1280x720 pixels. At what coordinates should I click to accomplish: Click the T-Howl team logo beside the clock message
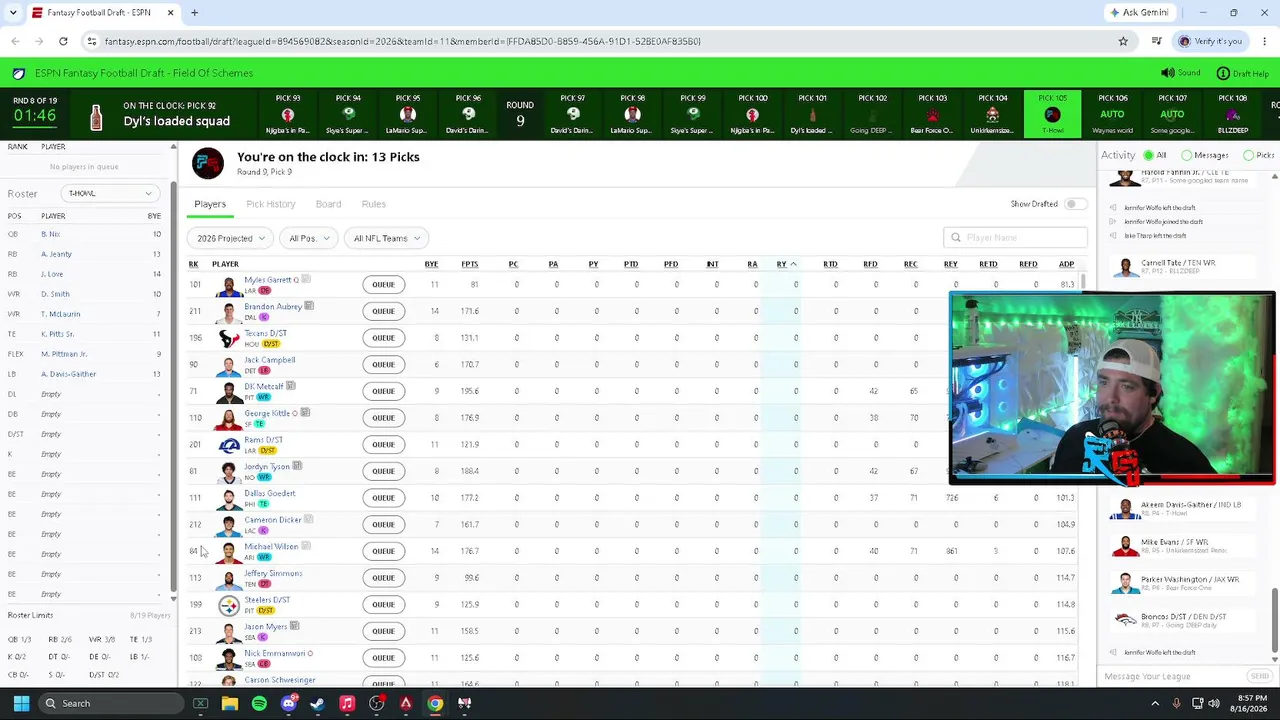click(x=208, y=164)
